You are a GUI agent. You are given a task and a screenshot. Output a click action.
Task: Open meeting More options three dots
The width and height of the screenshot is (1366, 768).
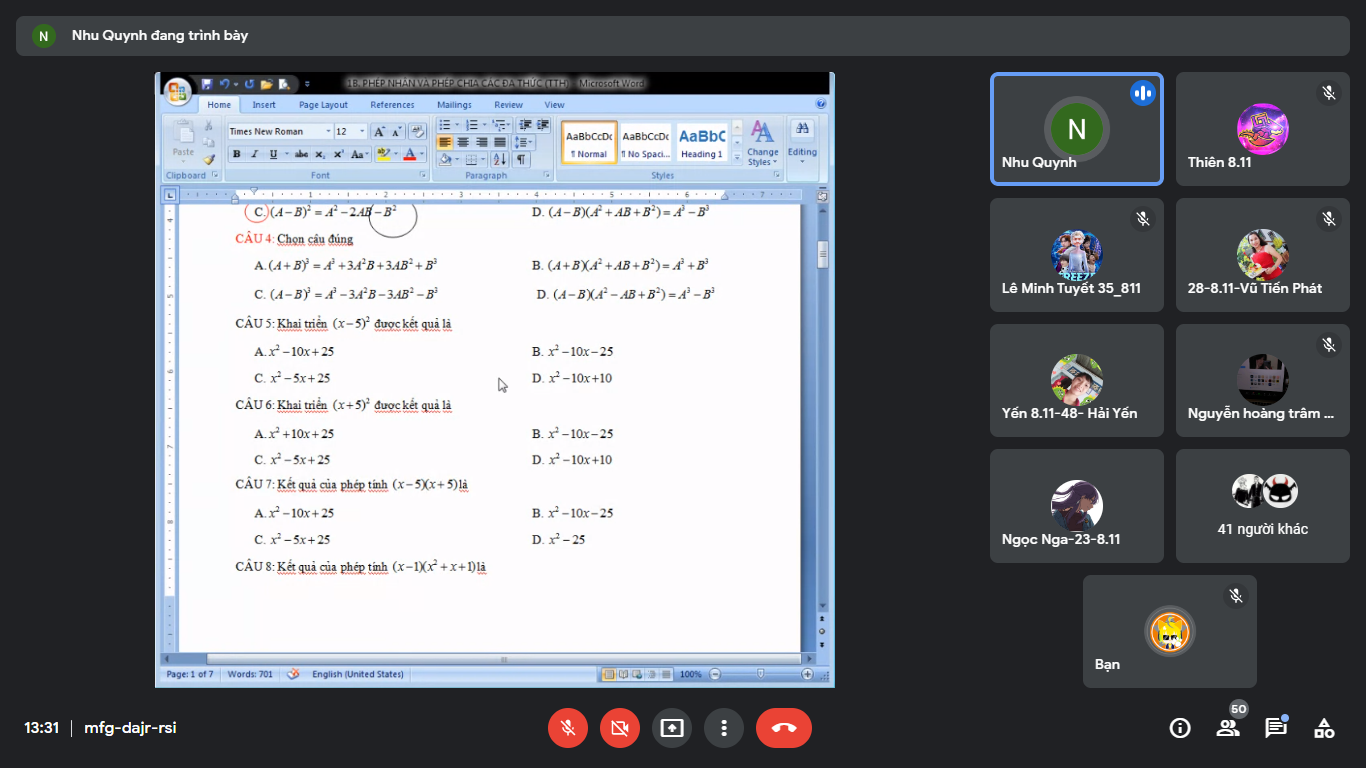click(724, 728)
